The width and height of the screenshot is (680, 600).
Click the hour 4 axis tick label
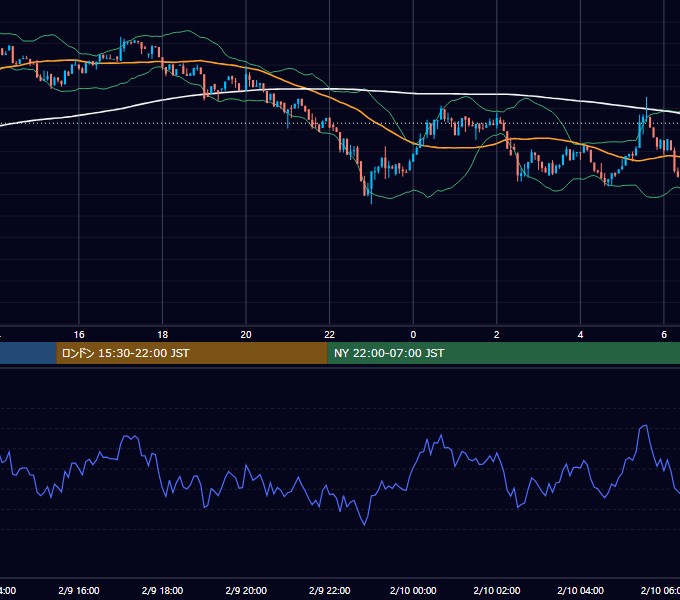click(x=580, y=334)
